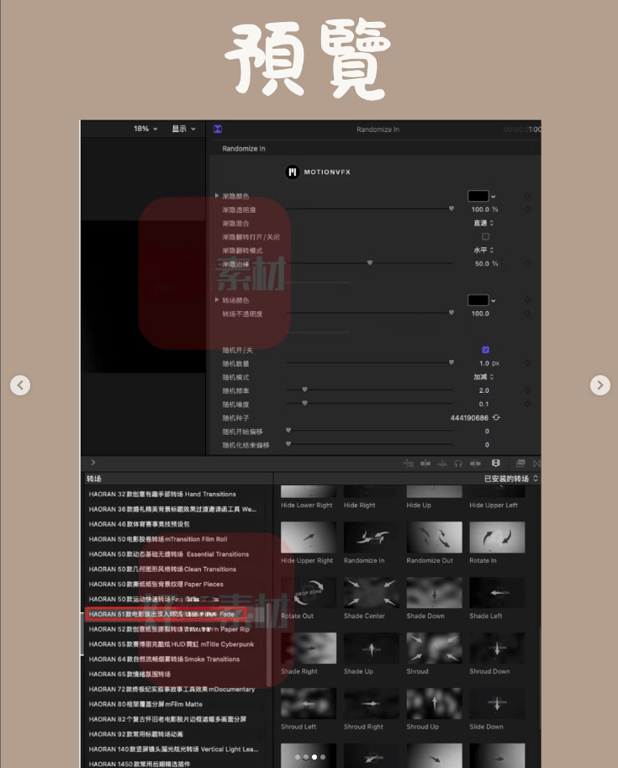The height and width of the screenshot is (768, 618).
Task: Expand the timeline index chevron arrow
Action: point(93,462)
